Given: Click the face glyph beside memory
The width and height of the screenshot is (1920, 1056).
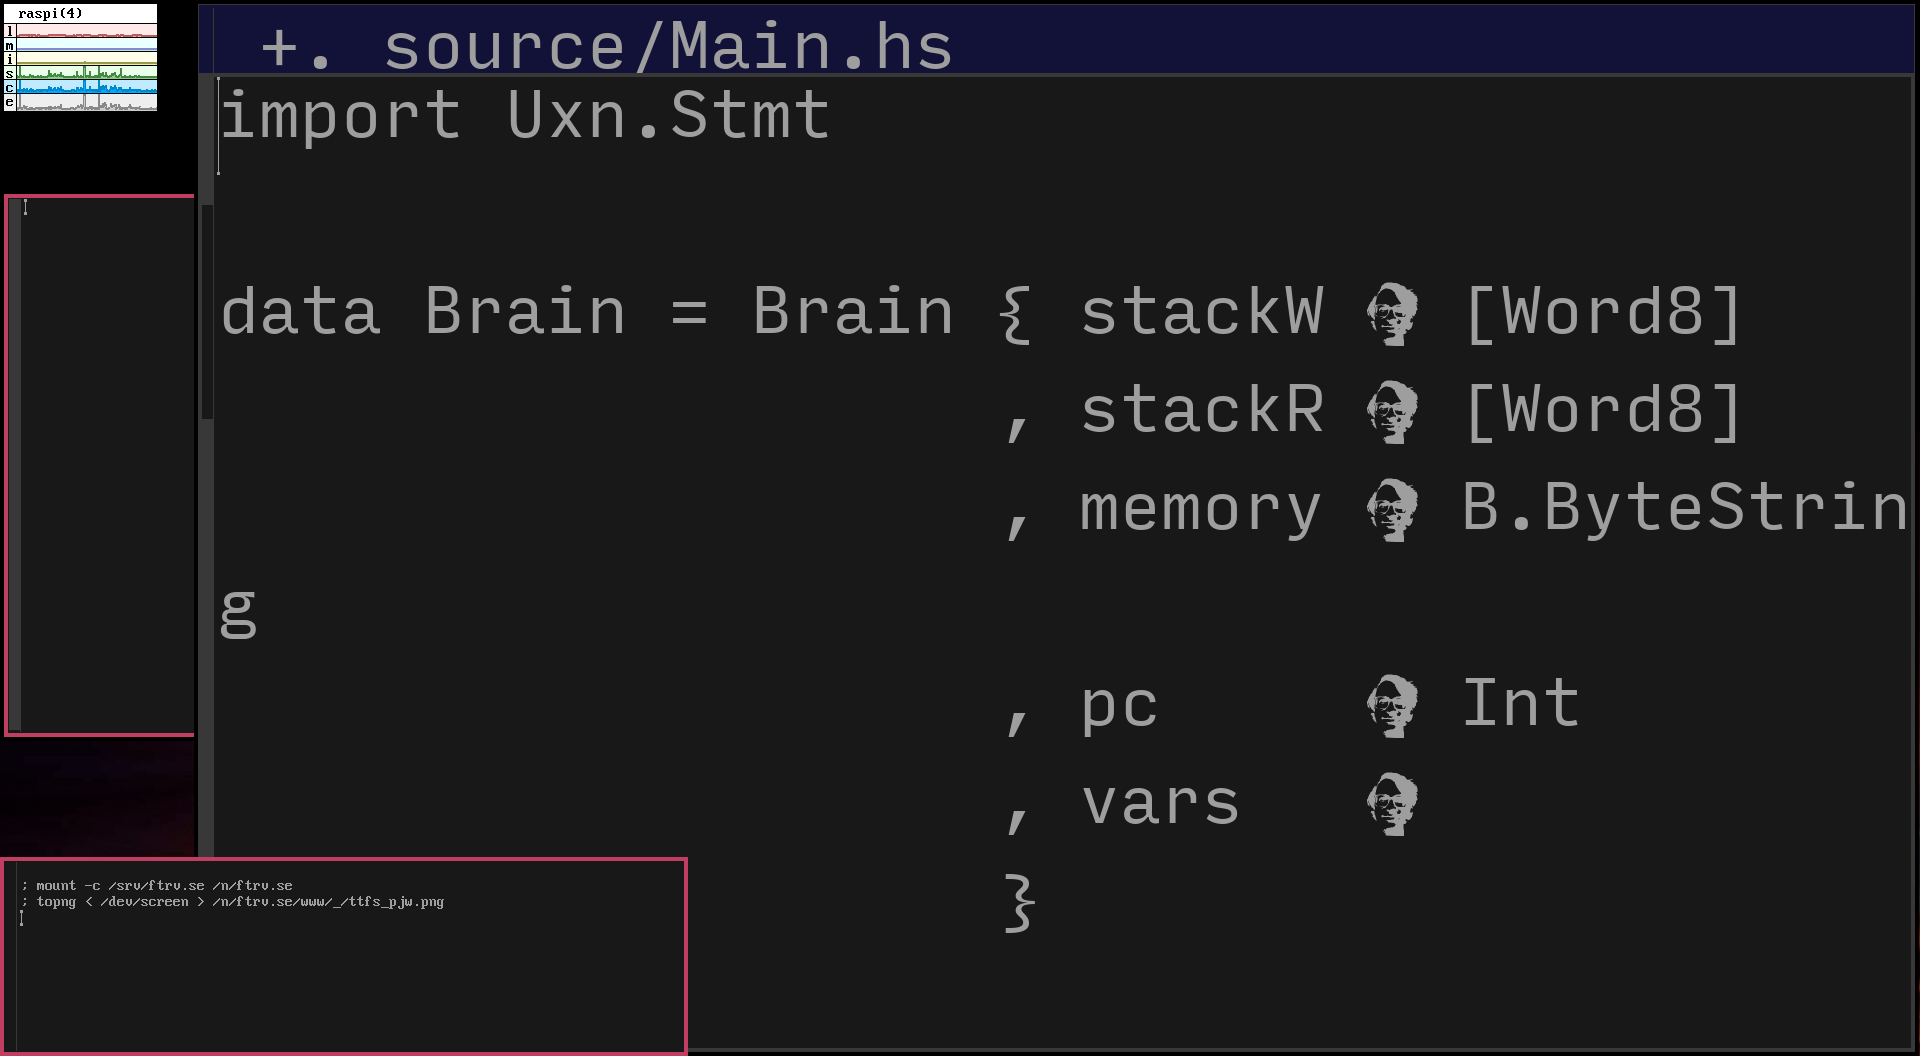Looking at the screenshot, I should [1392, 510].
